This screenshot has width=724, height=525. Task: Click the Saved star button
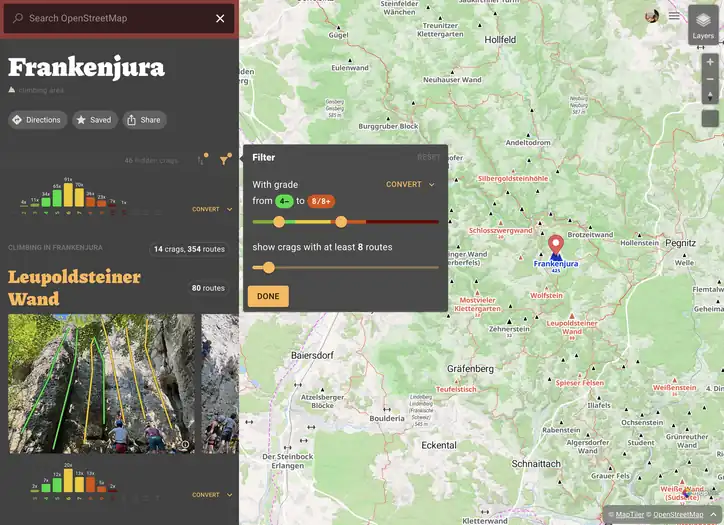point(94,120)
